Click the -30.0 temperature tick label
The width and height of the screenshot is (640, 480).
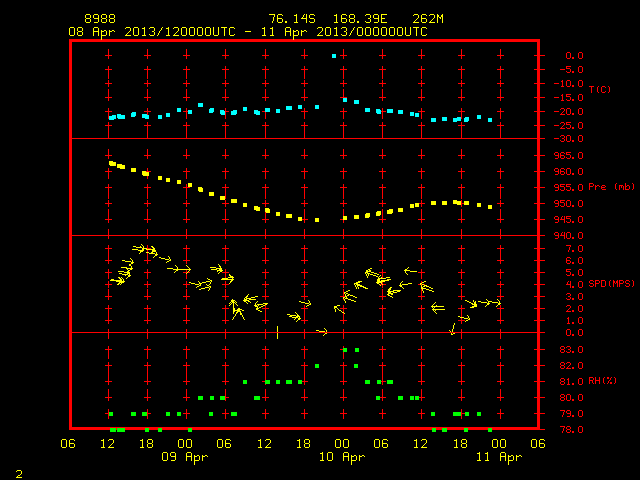point(569,139)
